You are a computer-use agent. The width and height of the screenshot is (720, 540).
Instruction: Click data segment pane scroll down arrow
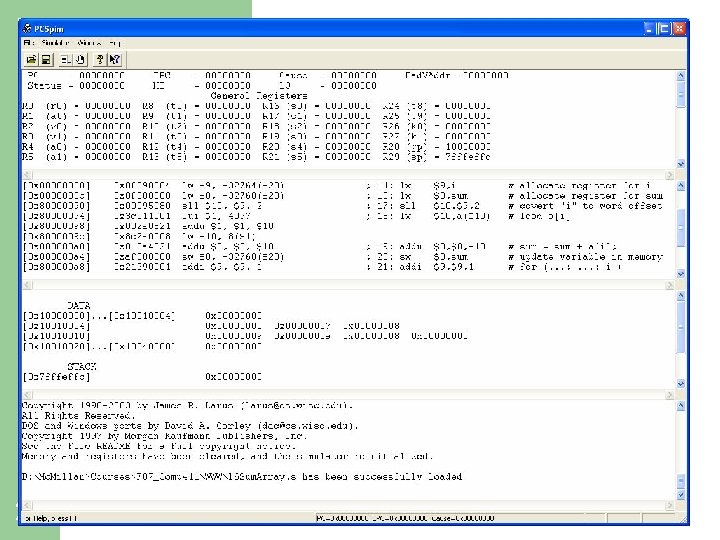pos(681,383)
